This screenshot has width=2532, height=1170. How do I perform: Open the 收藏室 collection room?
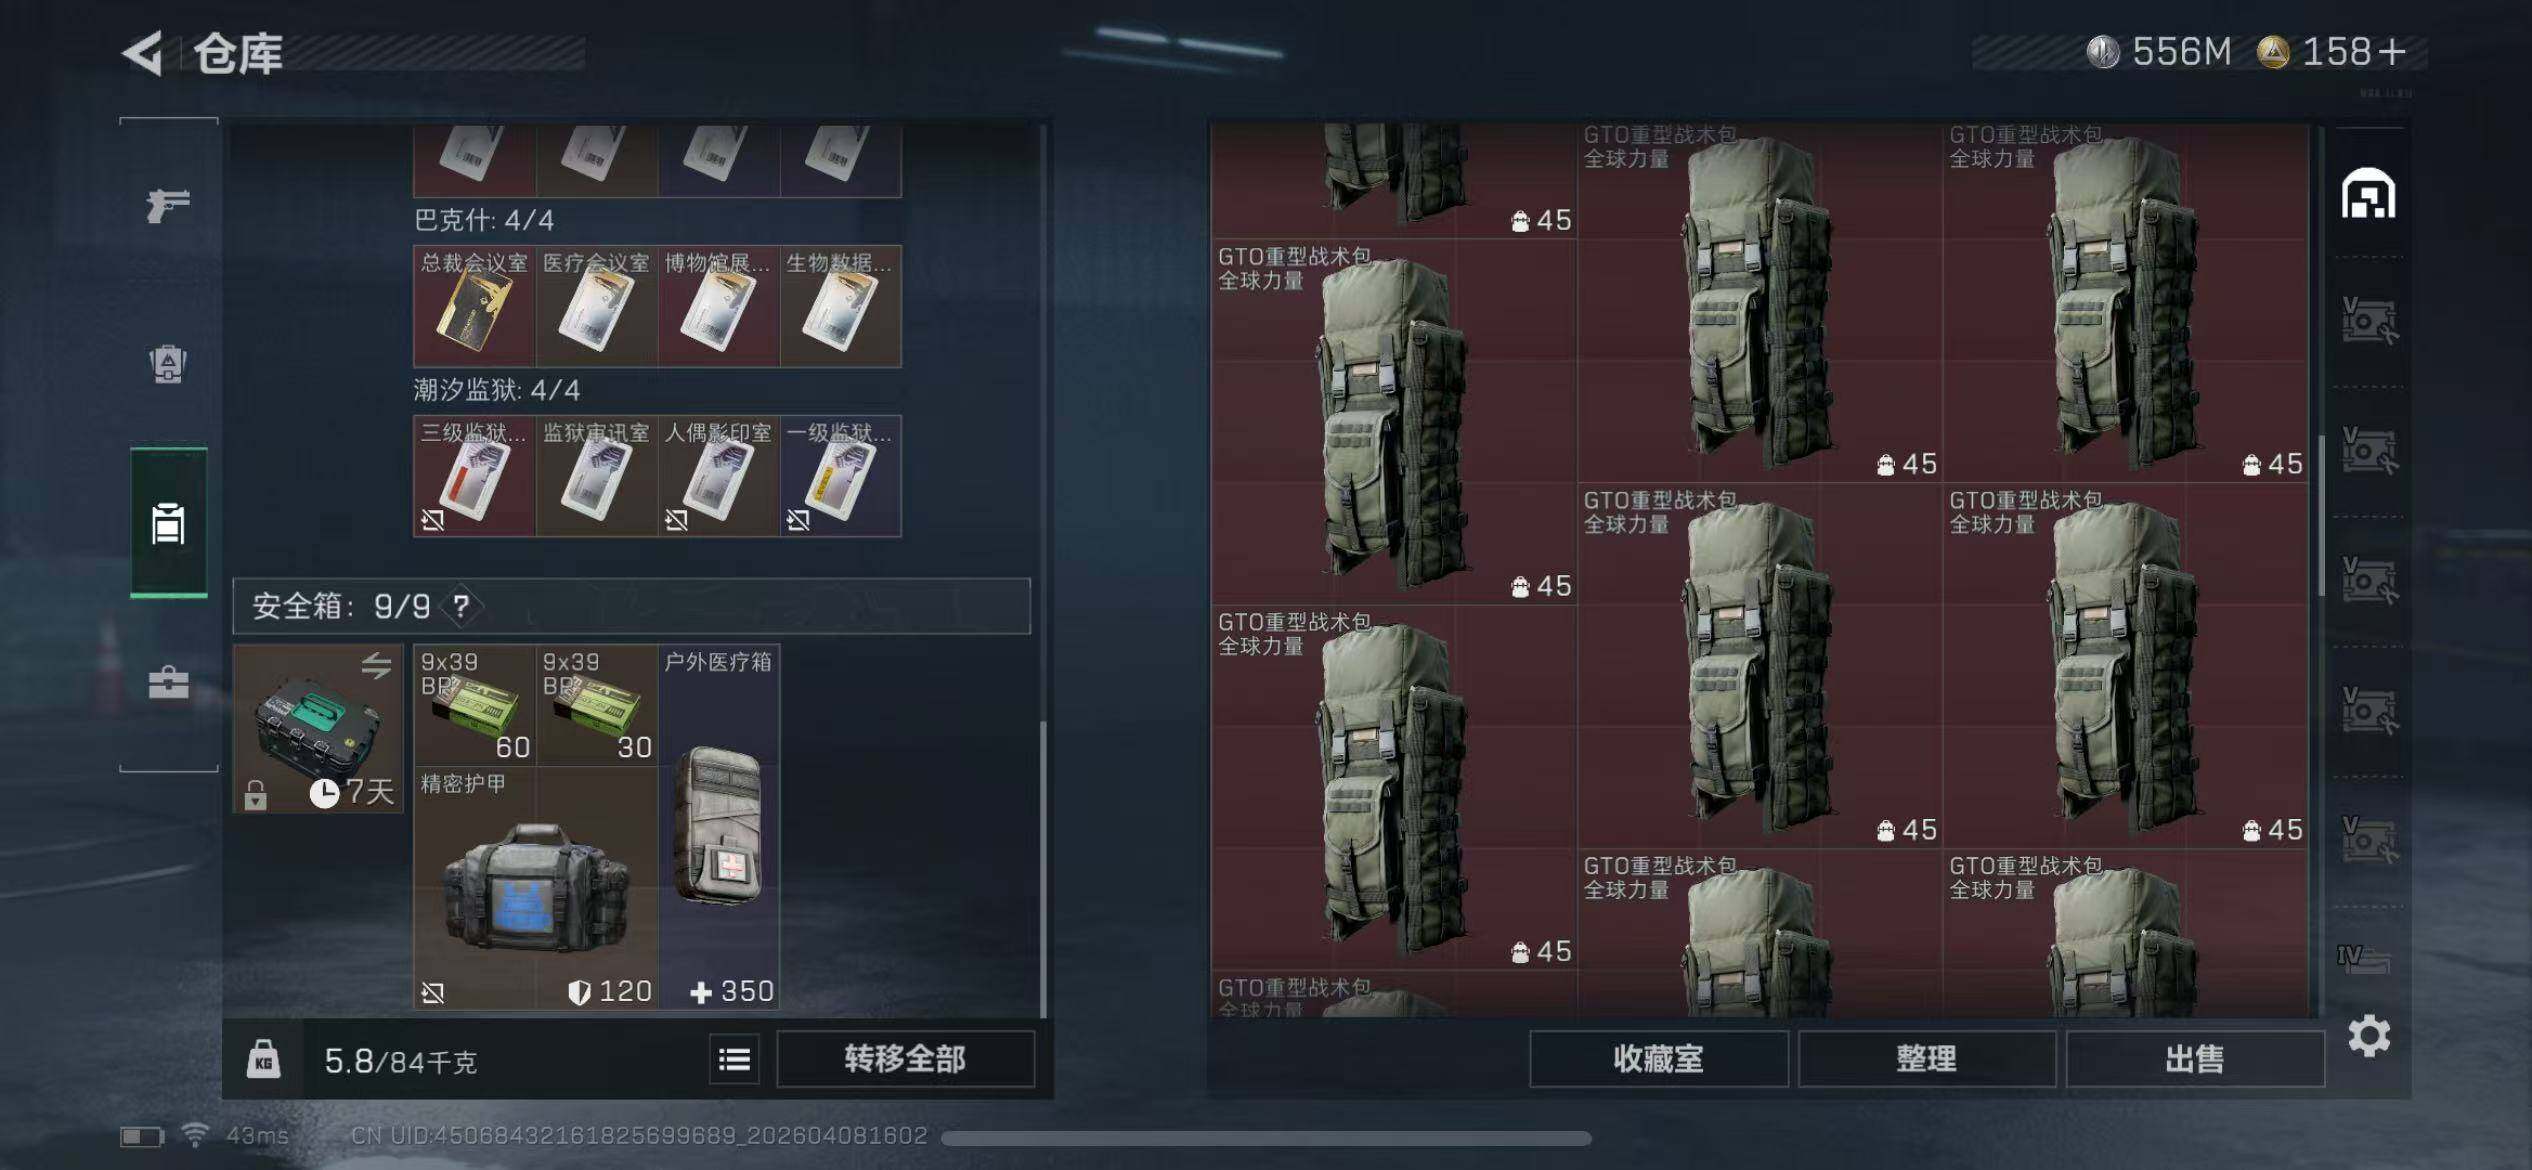pos(1658,1059)
